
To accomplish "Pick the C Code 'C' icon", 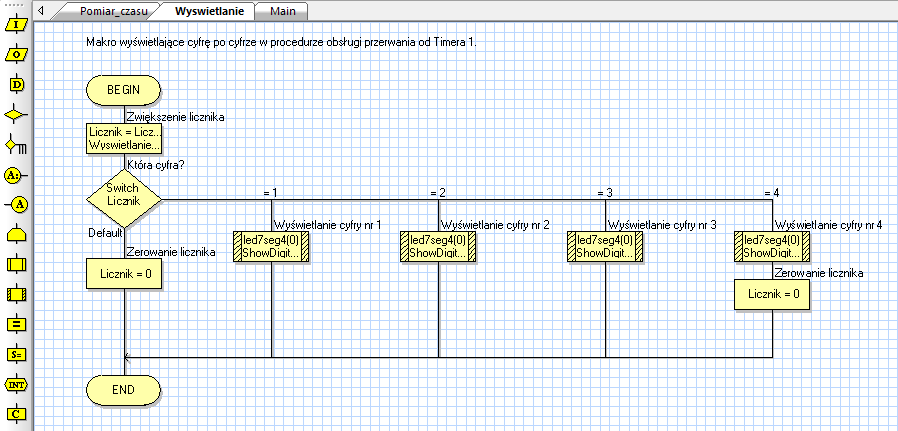I will pos(16,413).
